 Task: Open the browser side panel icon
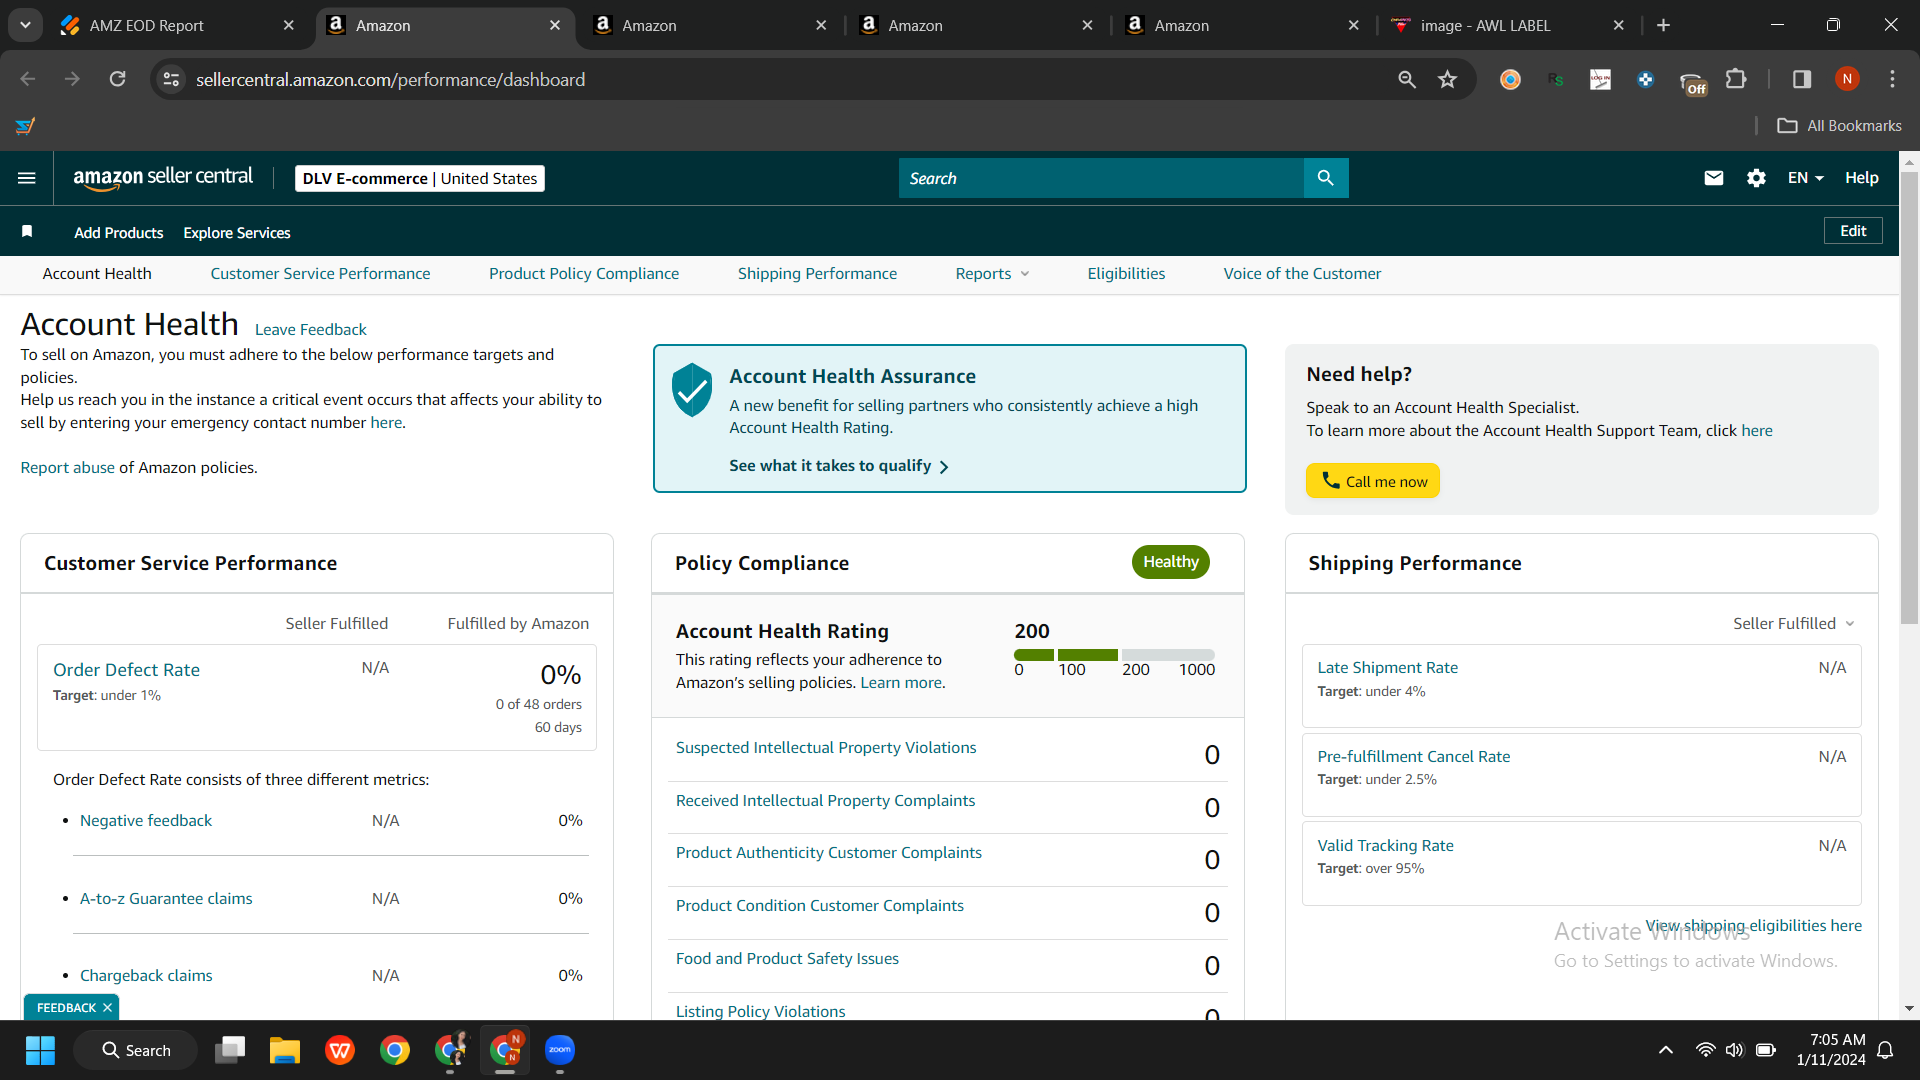click(x=1802, y=79)
